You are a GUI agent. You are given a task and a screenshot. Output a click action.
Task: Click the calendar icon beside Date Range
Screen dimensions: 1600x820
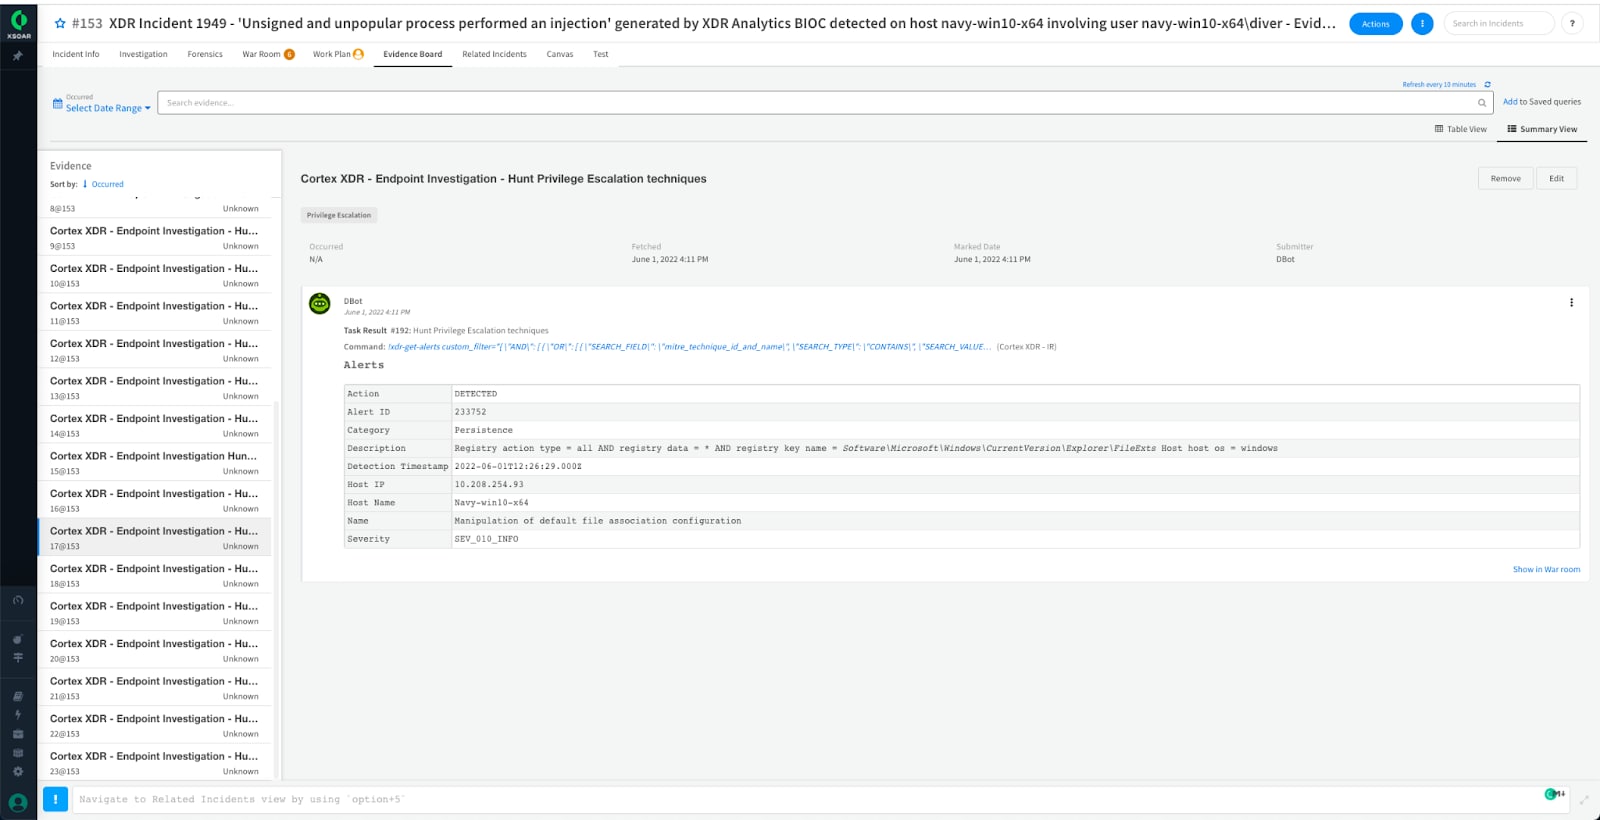tap(57, 103)
